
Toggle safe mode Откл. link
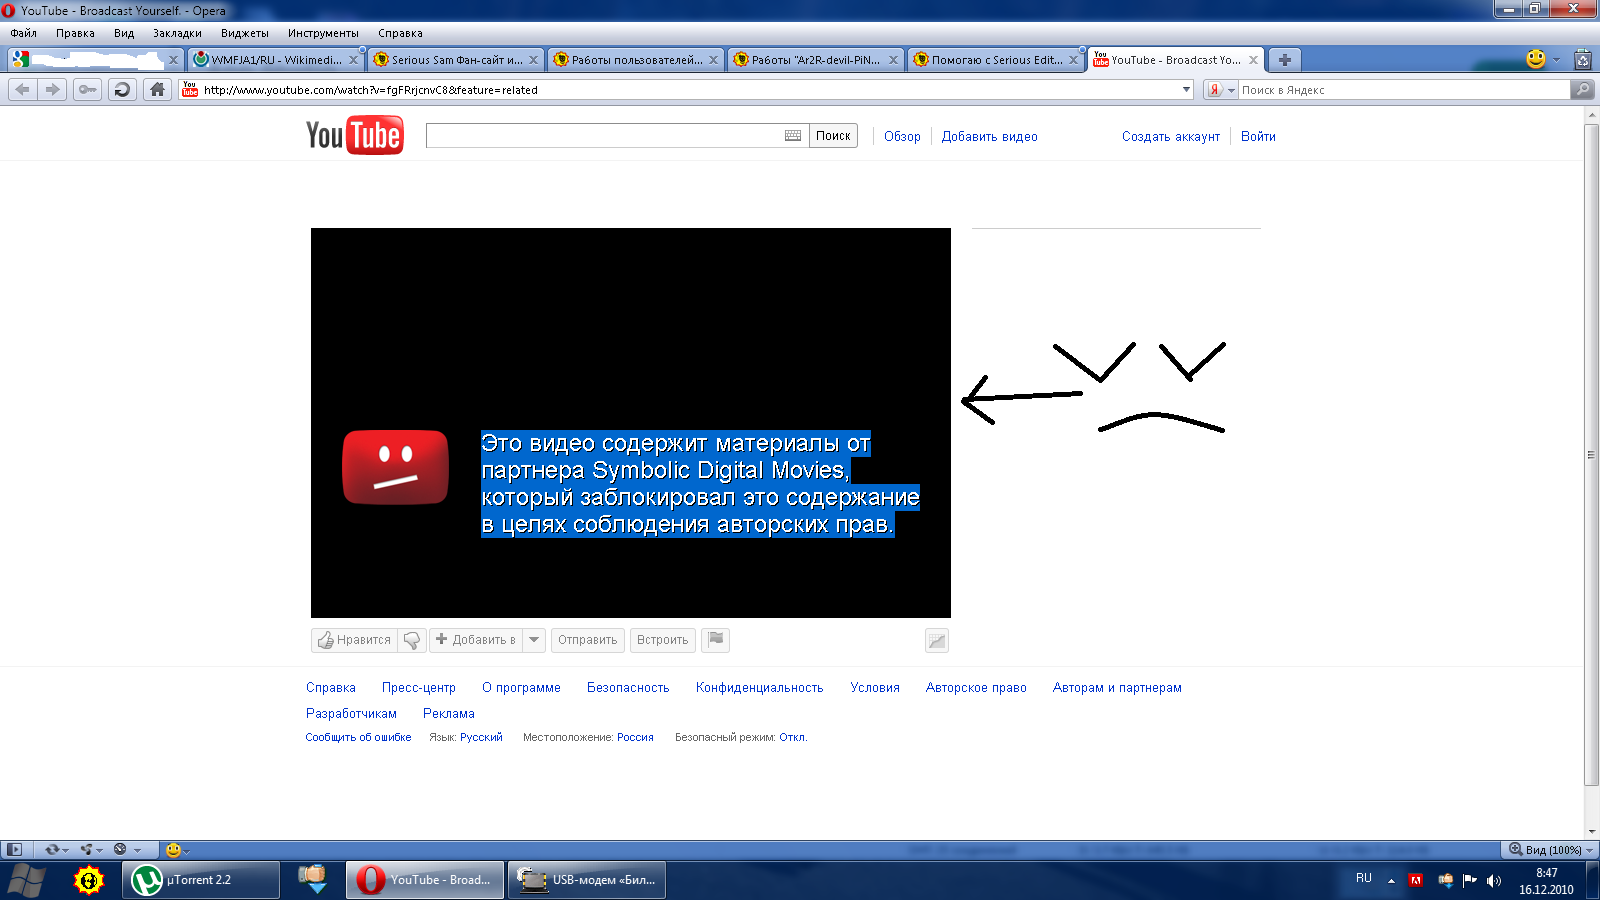[x=792, y=737]
